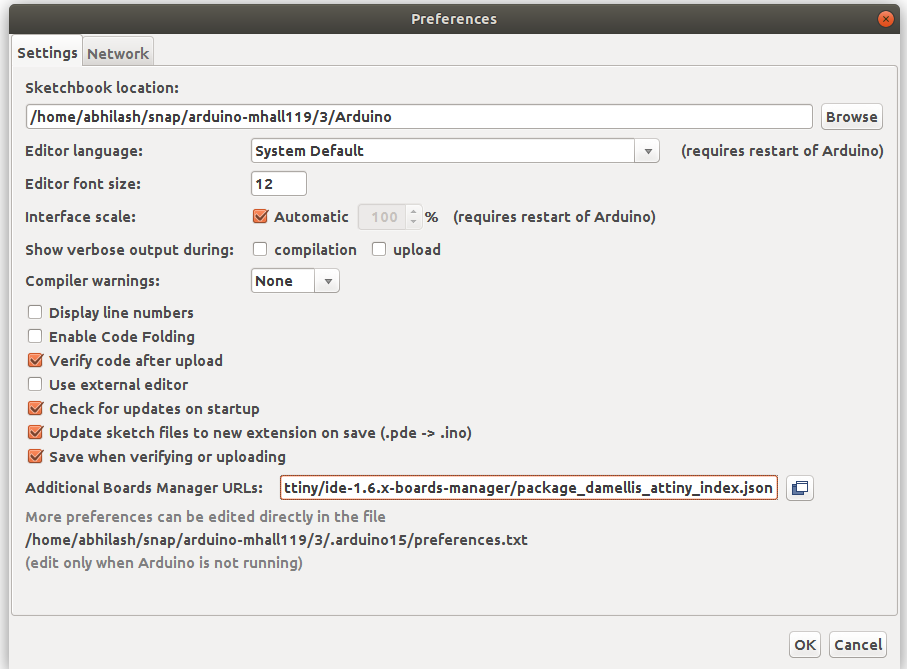
Task: Click the interface scale percentage stepper arrows
Action: pos(413,217)
